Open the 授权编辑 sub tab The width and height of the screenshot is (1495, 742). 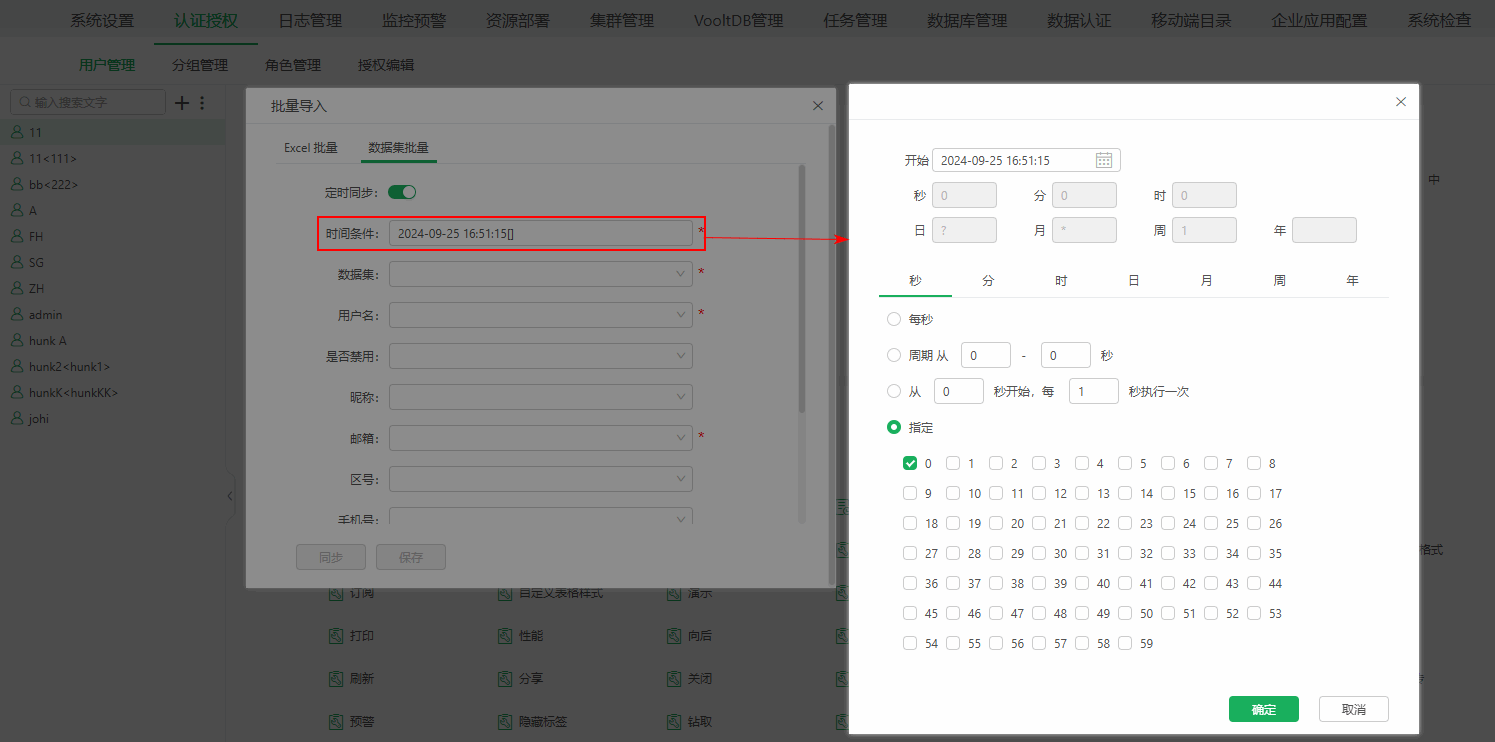tap(386, 65)
